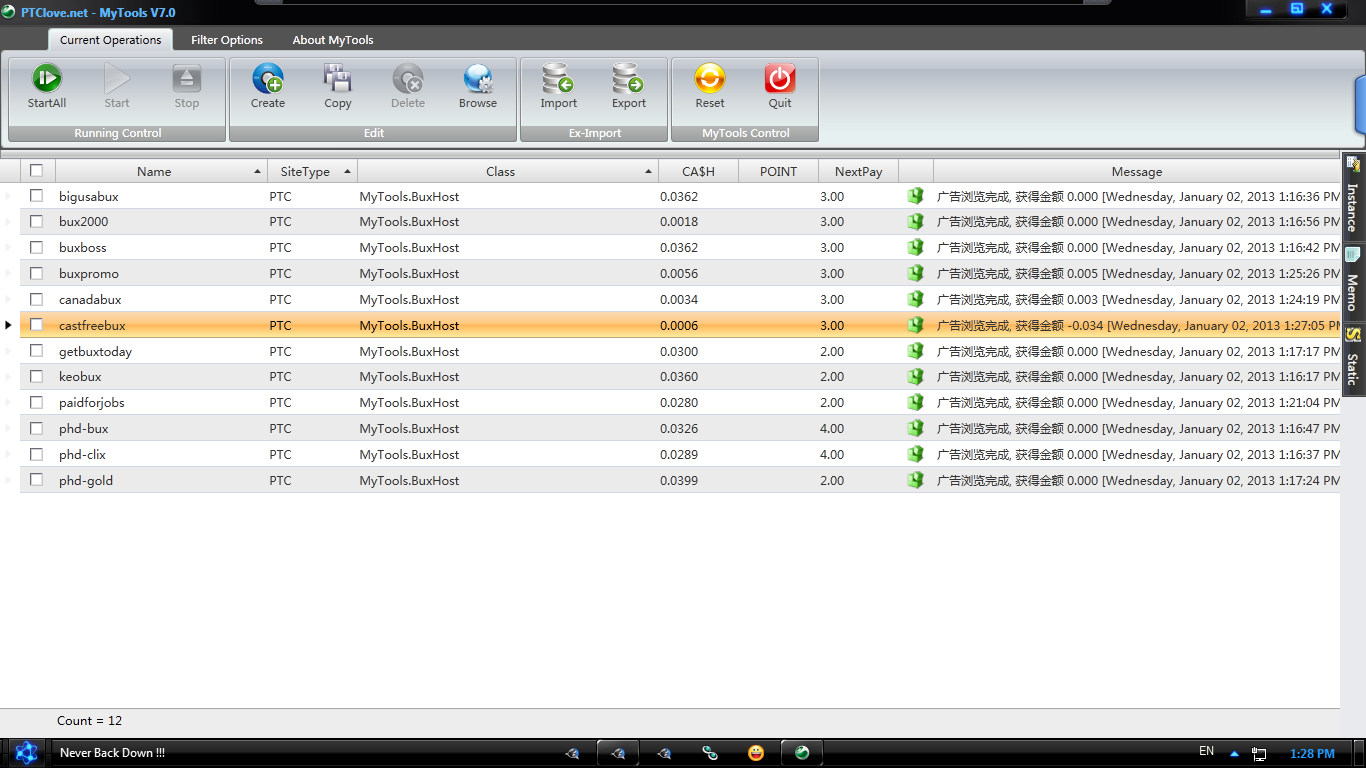Tick the castfreebux row checkbox
Viewport: 1366px width, 768px height.
click(x=37, y=325)
